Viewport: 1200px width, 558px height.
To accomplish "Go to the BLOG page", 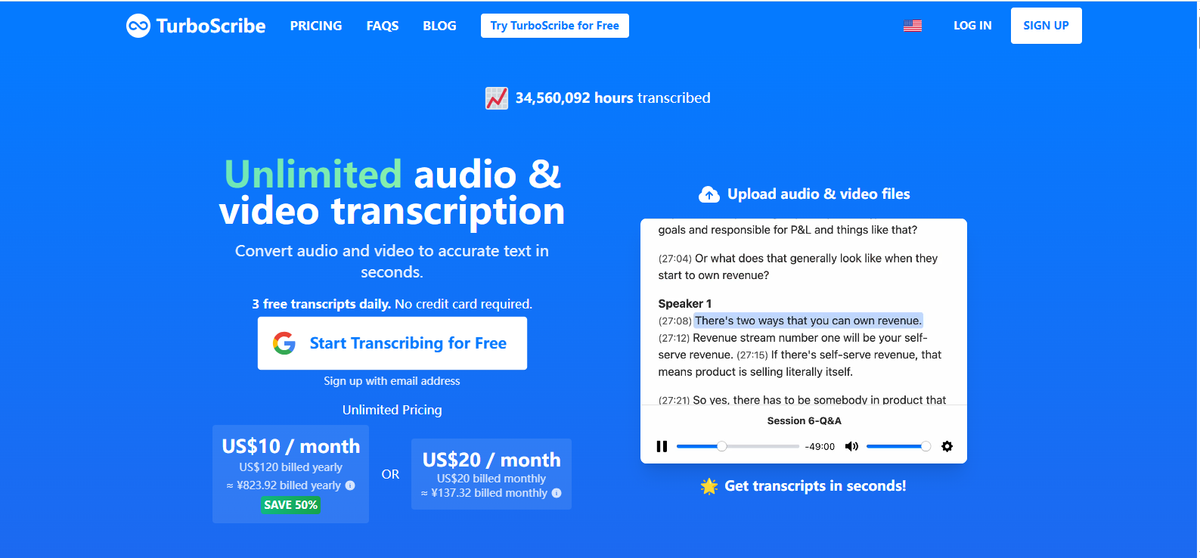I will [439, 26].
